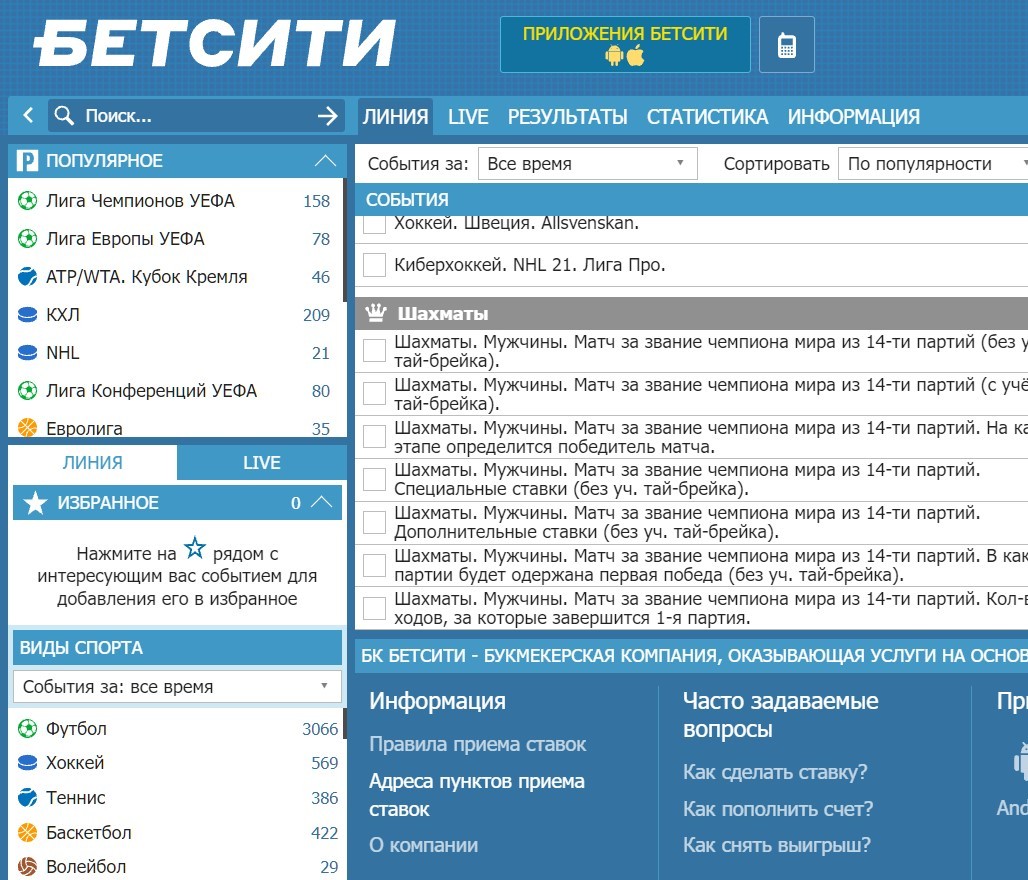
Task: Select the Шахматы section header
Action: (692, 313)
